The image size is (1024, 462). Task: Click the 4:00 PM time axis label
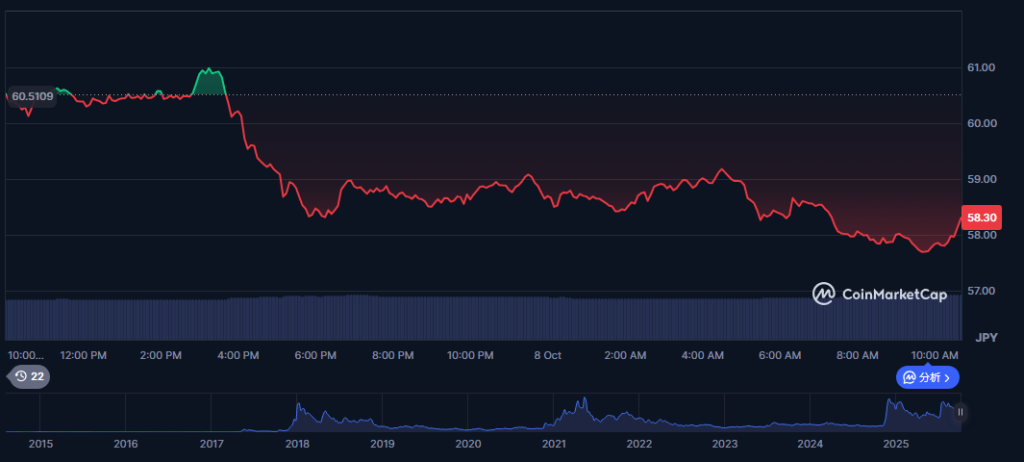click(238, 355)
